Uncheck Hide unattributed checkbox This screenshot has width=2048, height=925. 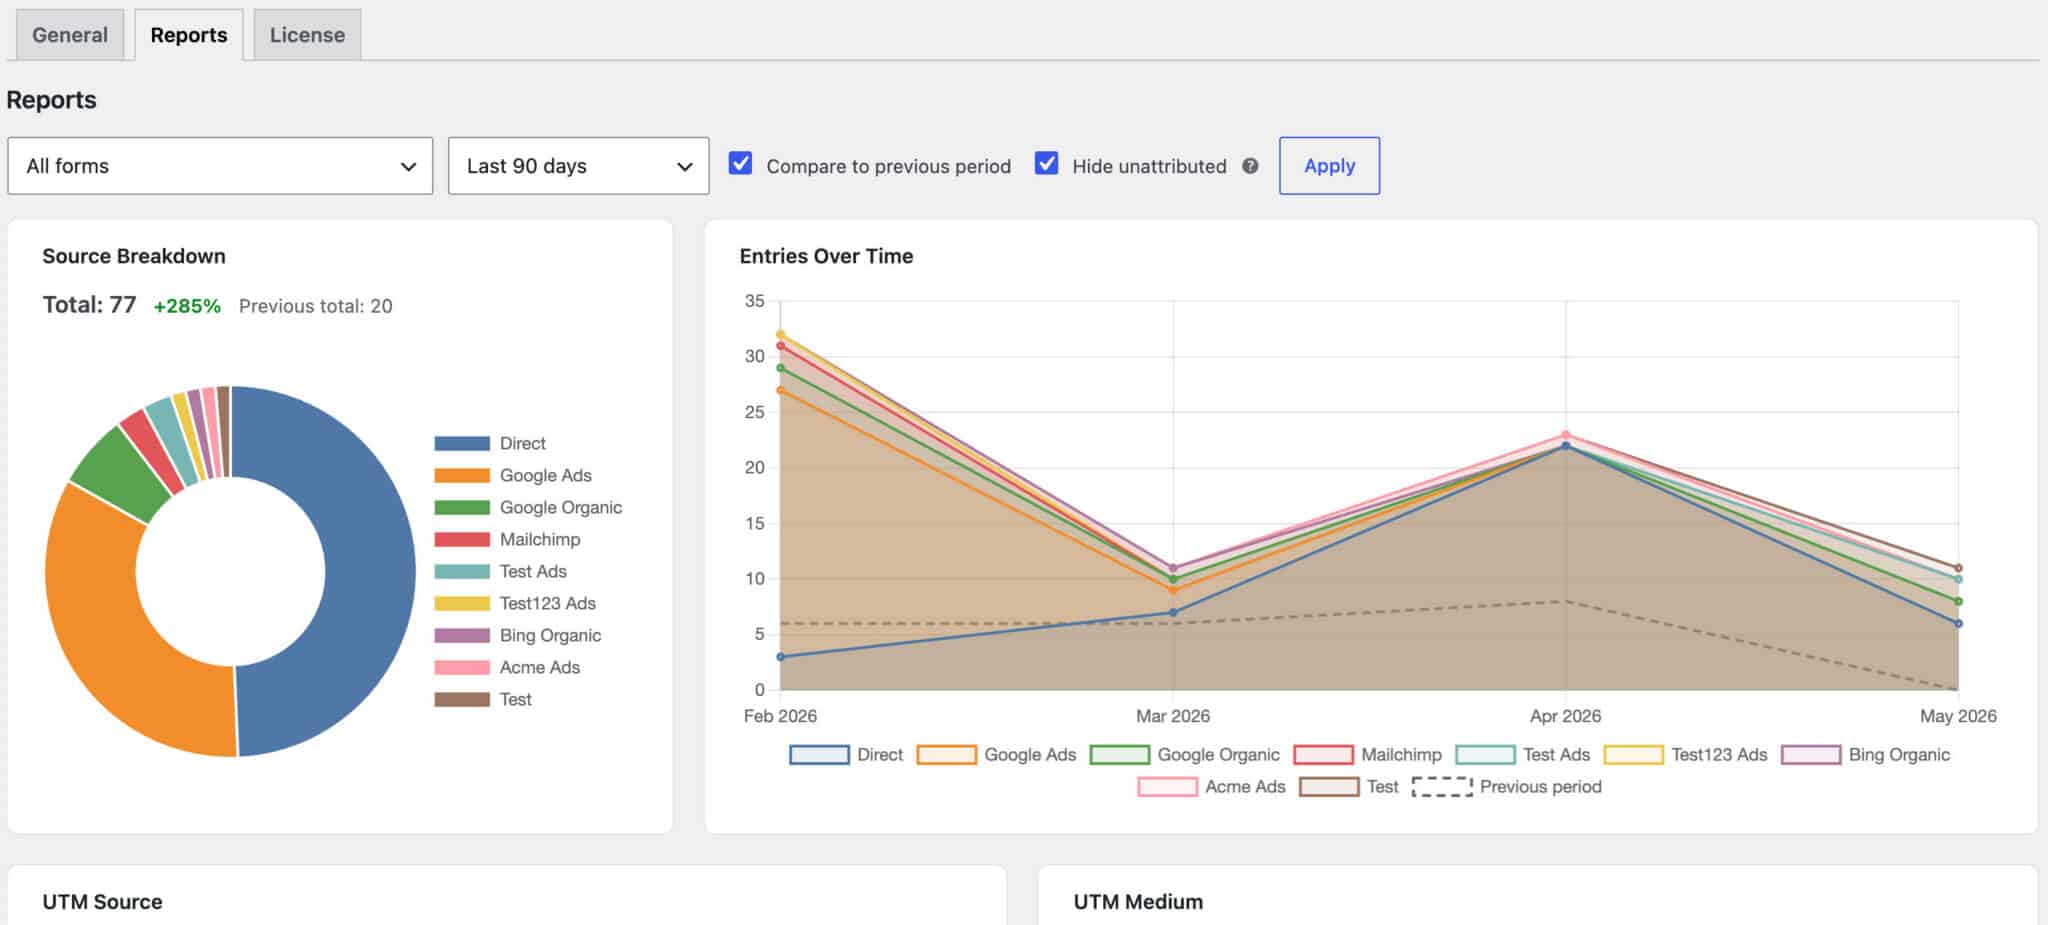[x=1046, y=164]
